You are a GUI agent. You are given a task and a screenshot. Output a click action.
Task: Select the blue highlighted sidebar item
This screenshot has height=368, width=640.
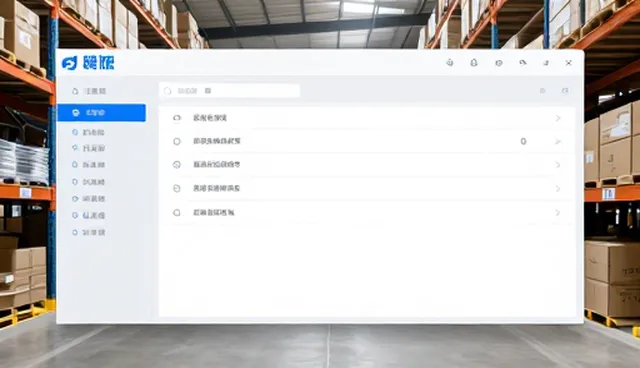tap(101, 113)
